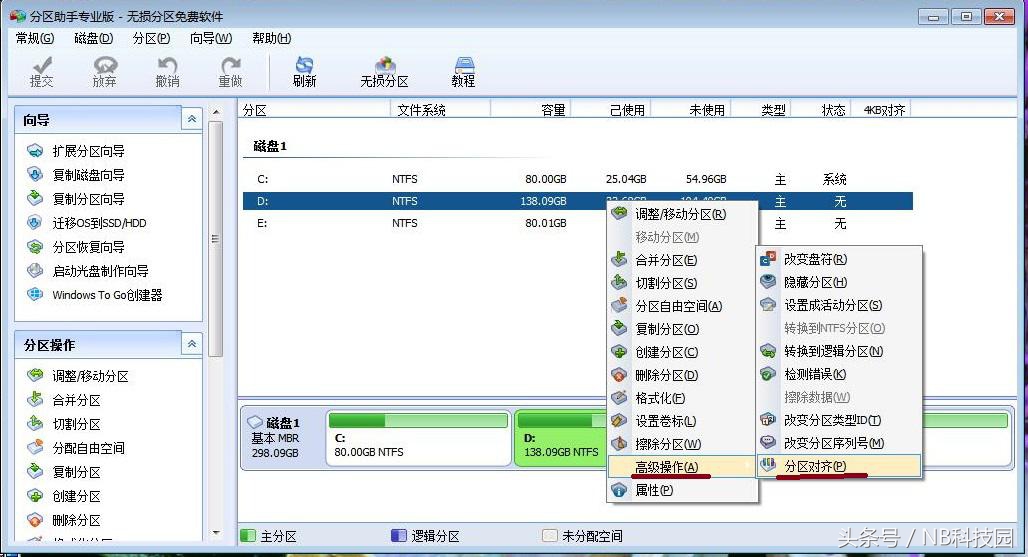Viewport: 1028px width, 557px height.
Task: Select D: 138.09GB NTFS disk map block
Action: coord(561,438)
